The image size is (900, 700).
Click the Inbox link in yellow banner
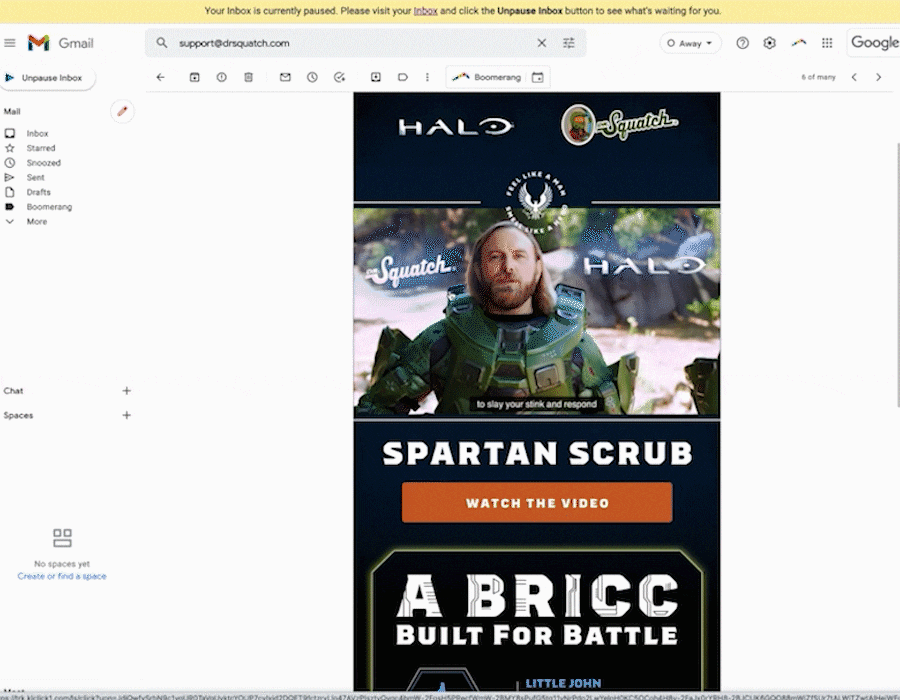[425, 11]
